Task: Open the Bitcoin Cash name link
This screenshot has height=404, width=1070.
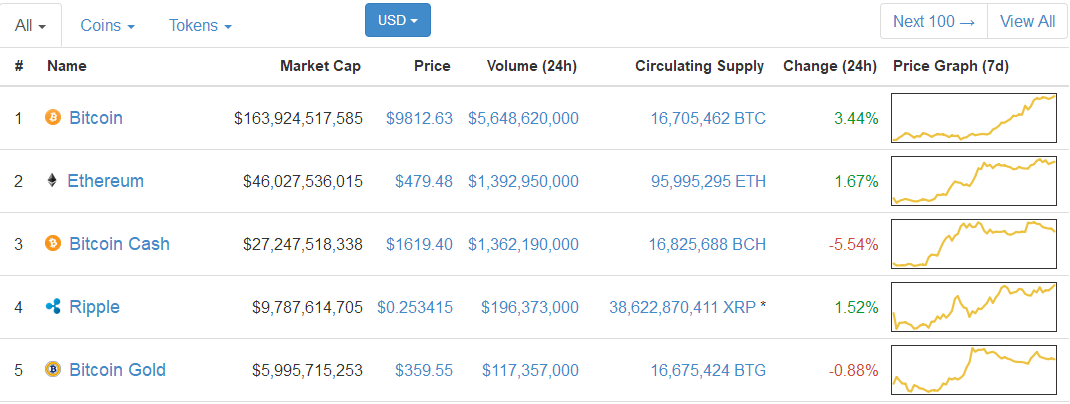Action: click(119, 244)
